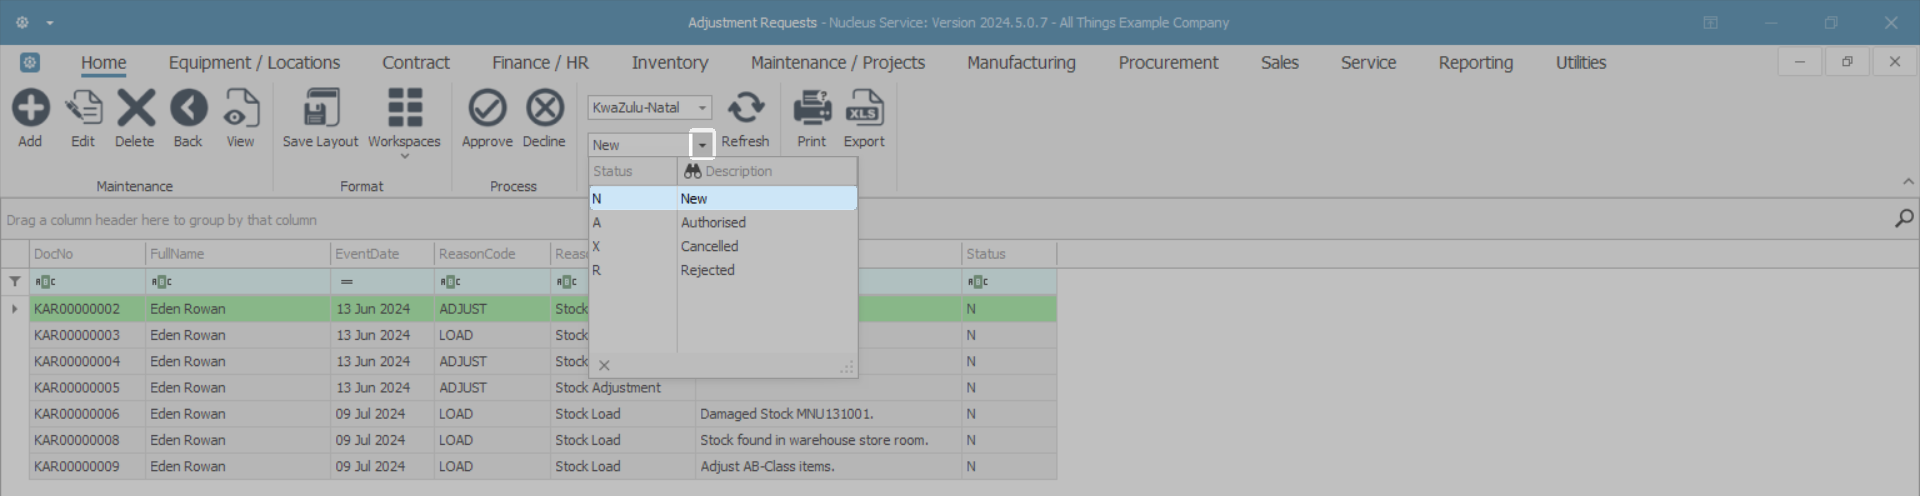Collapse the ribbon with the chevron
1920x496 pixels.
pyautogui.click(x=1908, y=182)
